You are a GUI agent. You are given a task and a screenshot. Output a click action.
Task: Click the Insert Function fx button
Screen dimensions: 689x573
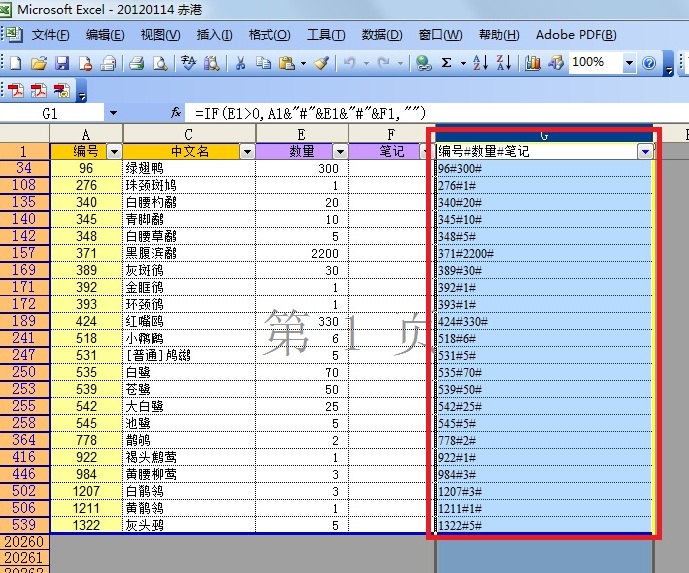pyautogui.click(x=177, y=114)
